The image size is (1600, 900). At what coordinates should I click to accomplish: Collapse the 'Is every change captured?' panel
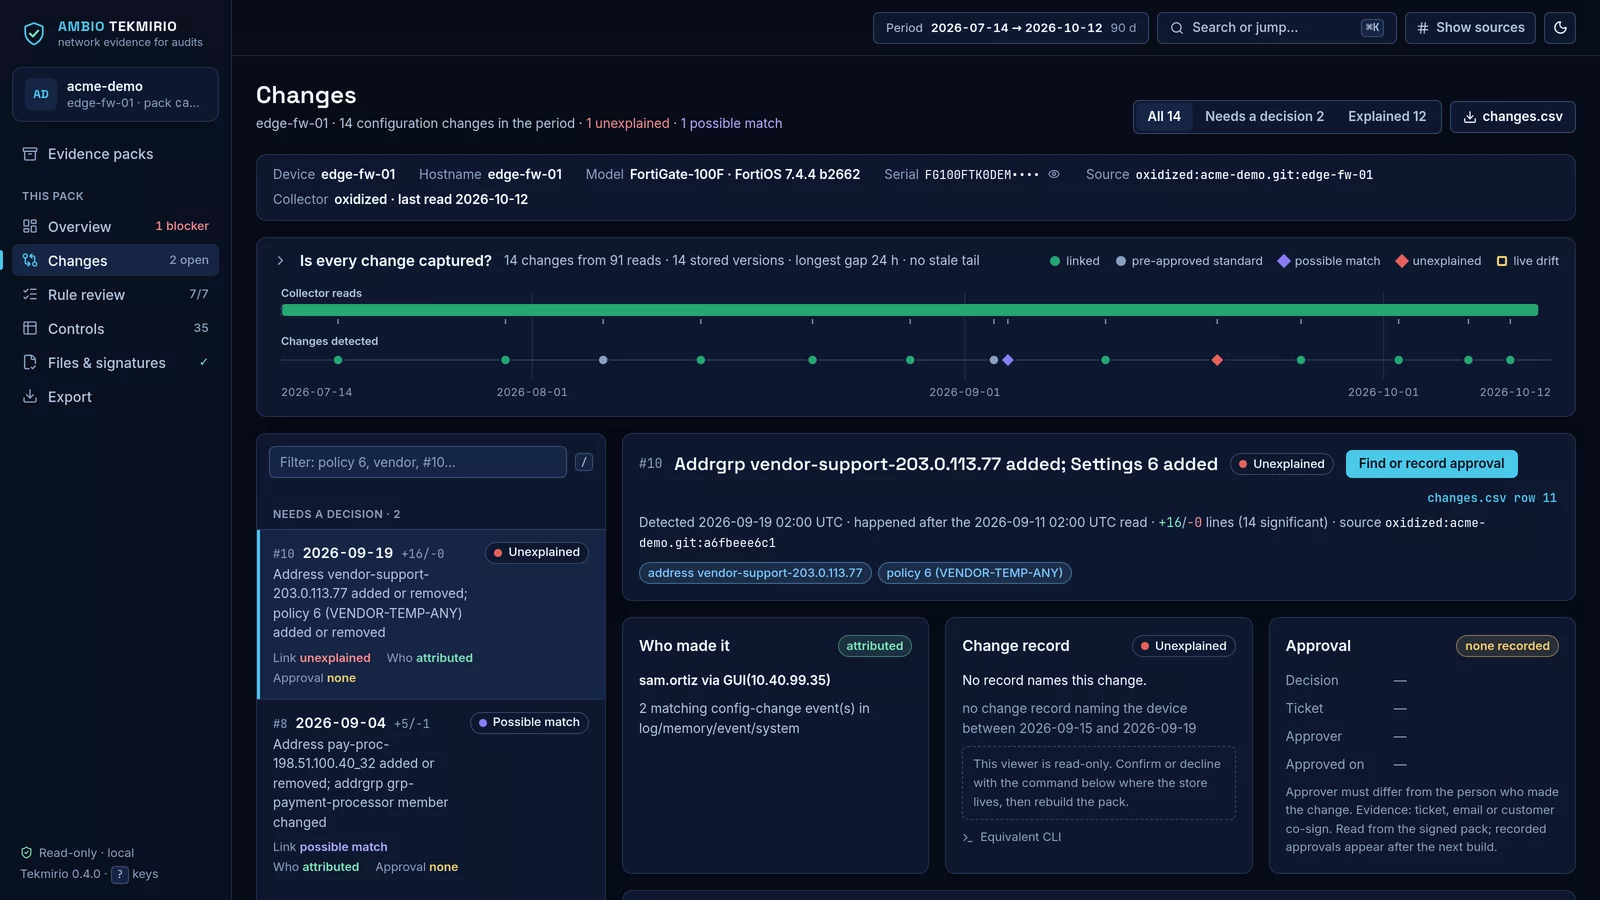click(280, 261)
